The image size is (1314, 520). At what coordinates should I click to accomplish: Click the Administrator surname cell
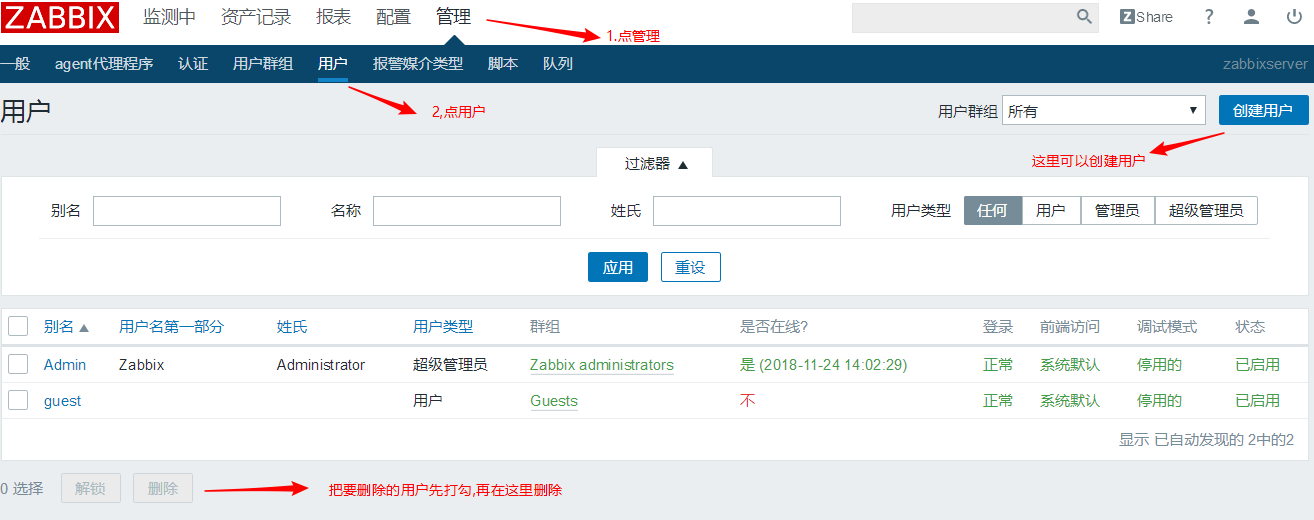click(321, 365)
